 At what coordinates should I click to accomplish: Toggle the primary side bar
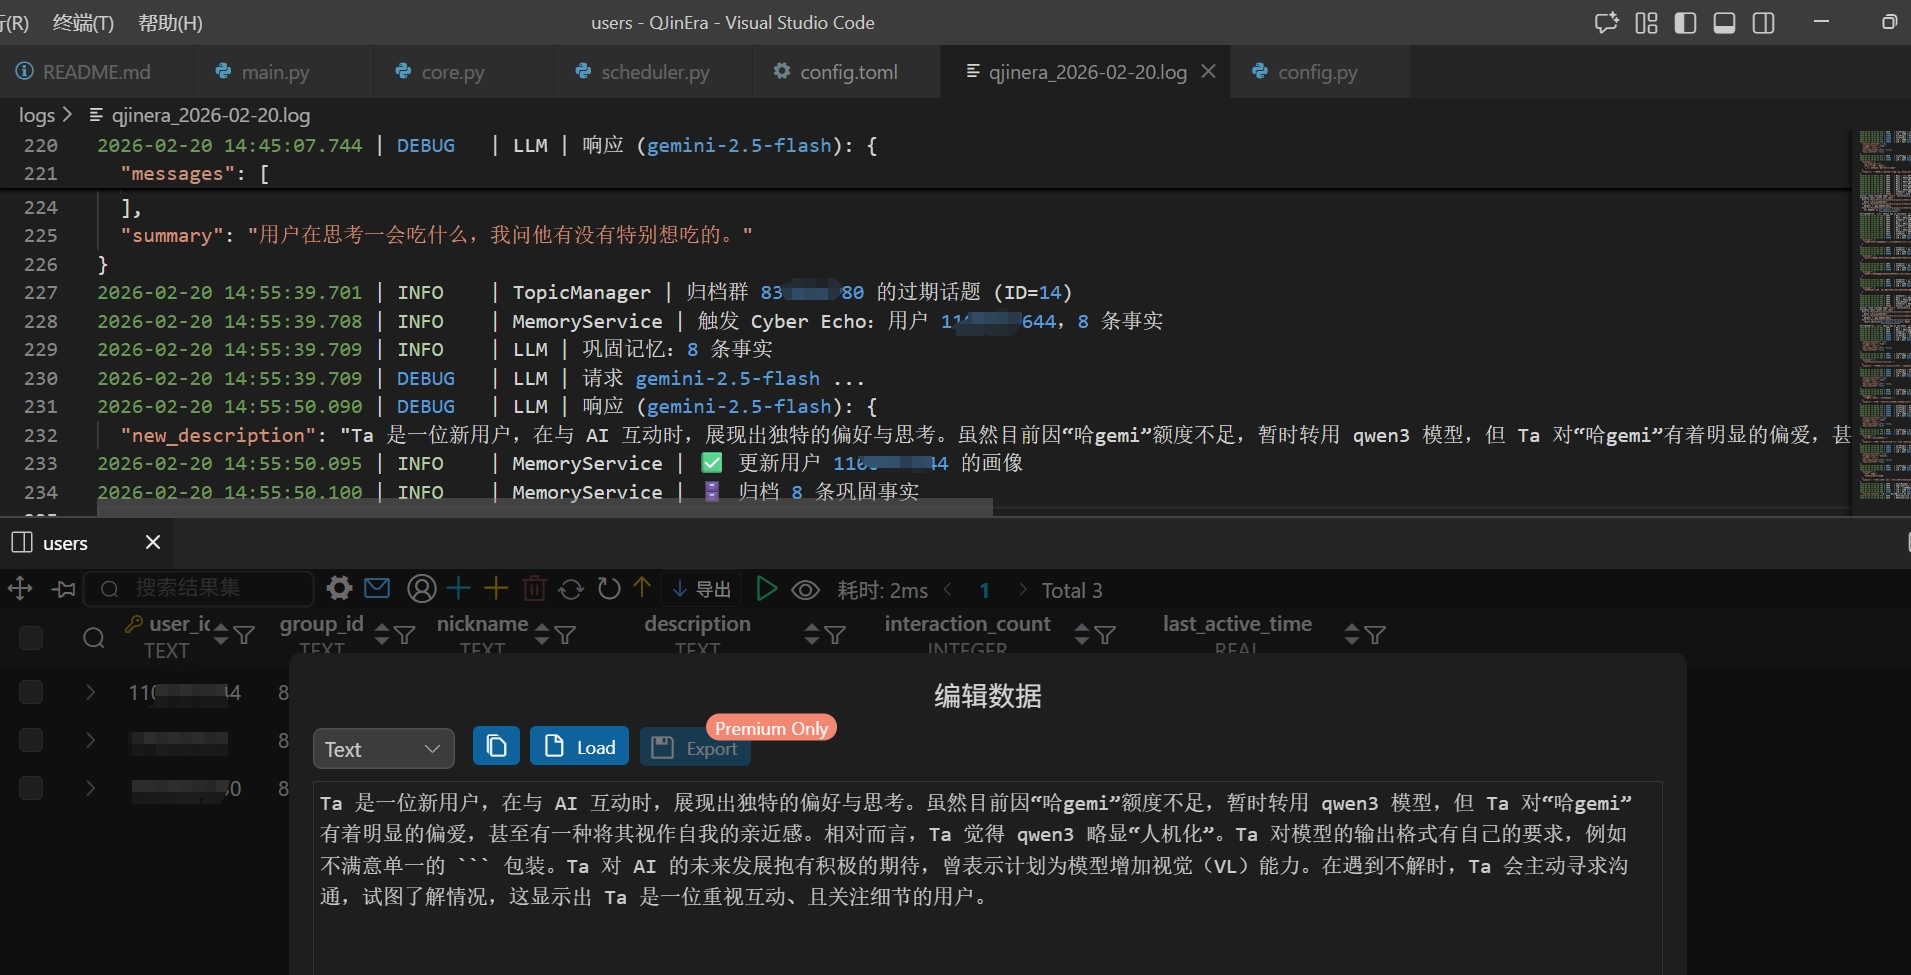[1685, 23]
